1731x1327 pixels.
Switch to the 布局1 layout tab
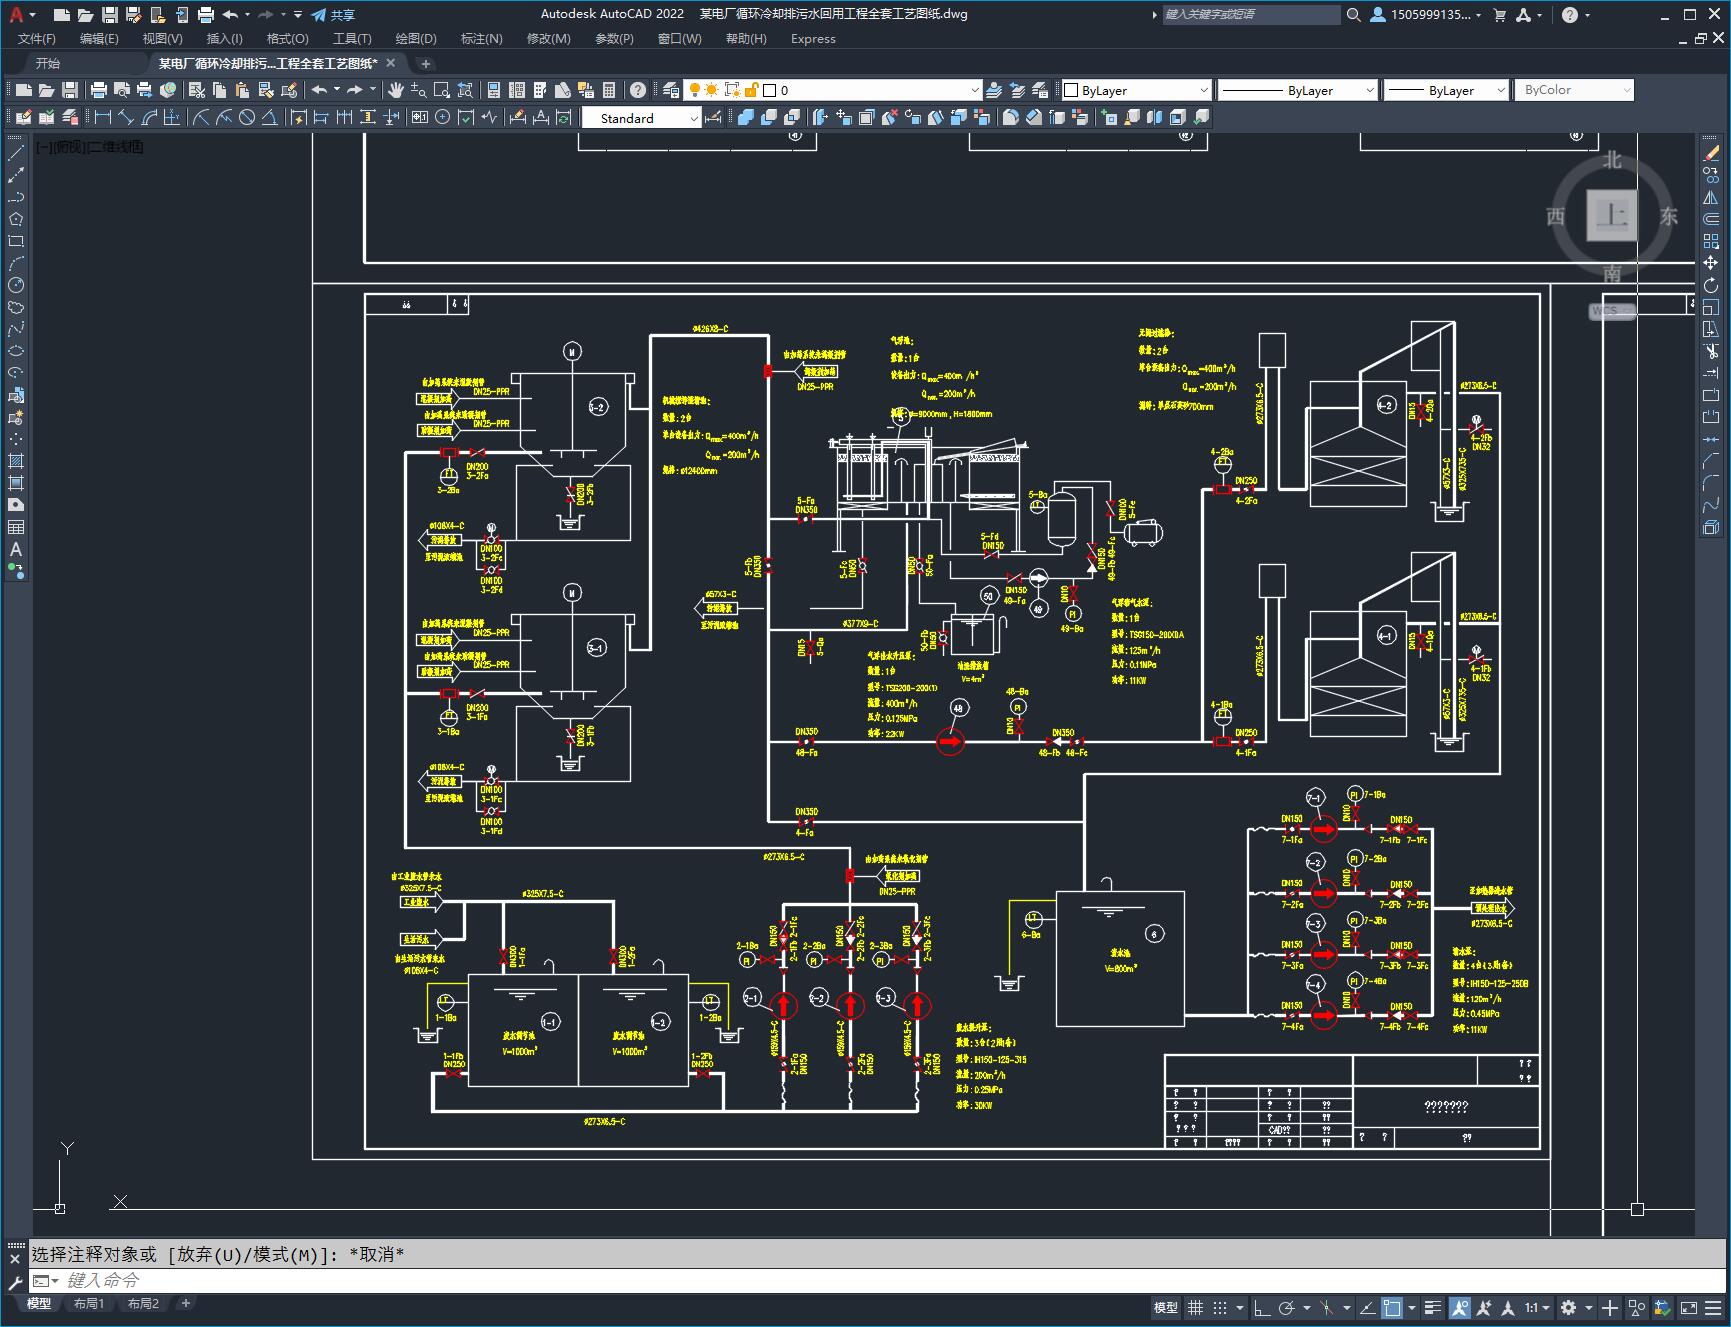coord(88,1303)
